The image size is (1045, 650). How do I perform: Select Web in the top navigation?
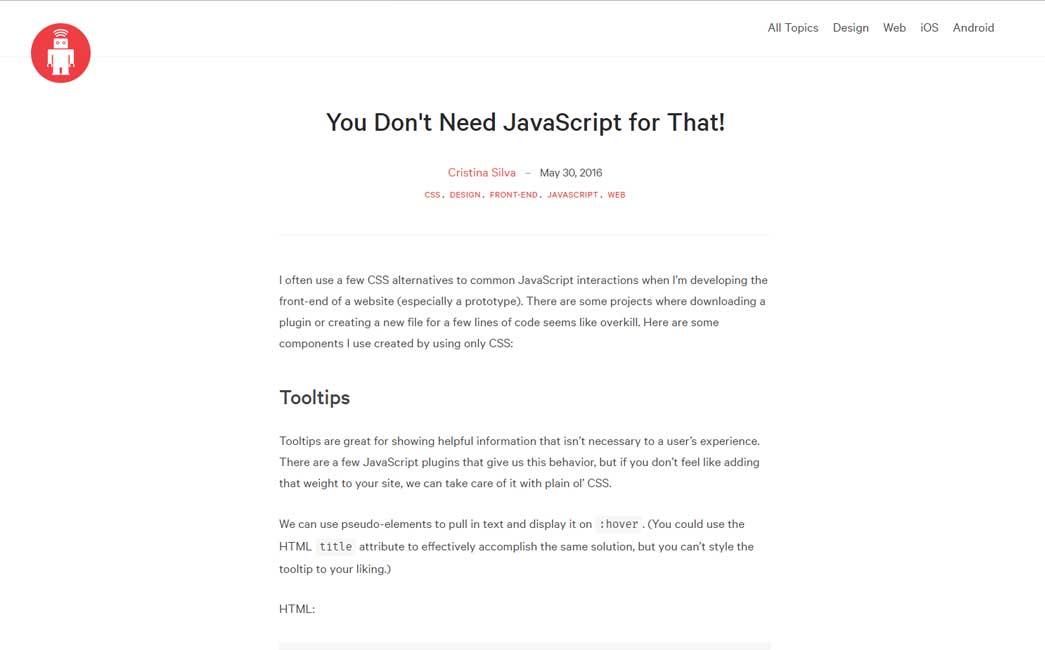894,28
